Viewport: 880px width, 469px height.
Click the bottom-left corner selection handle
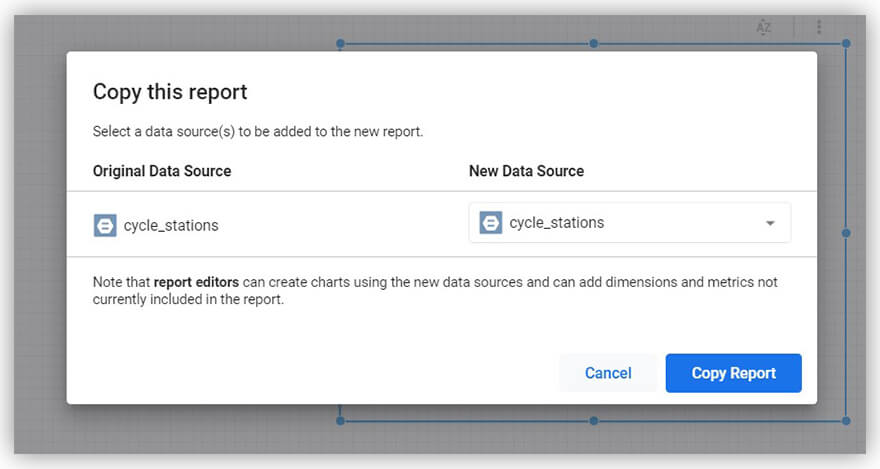point(340,421)
